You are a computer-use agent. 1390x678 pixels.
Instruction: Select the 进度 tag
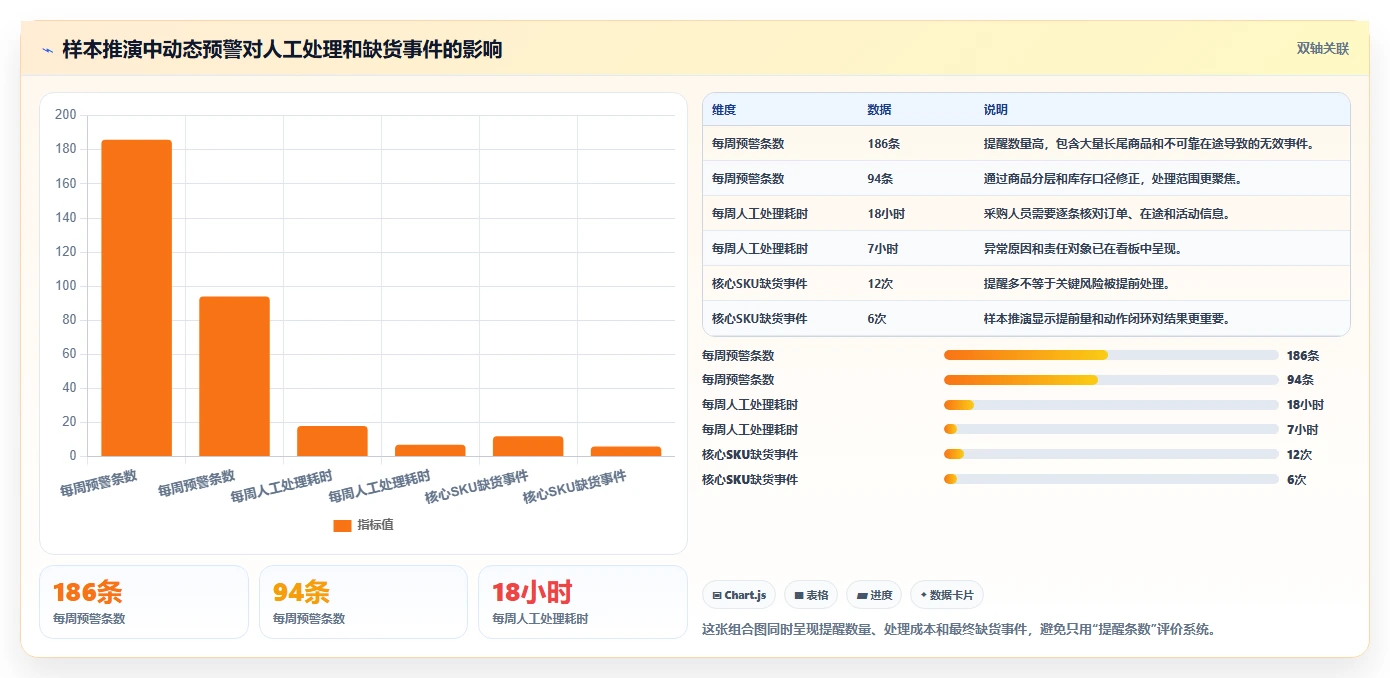[x=874, y=595]
